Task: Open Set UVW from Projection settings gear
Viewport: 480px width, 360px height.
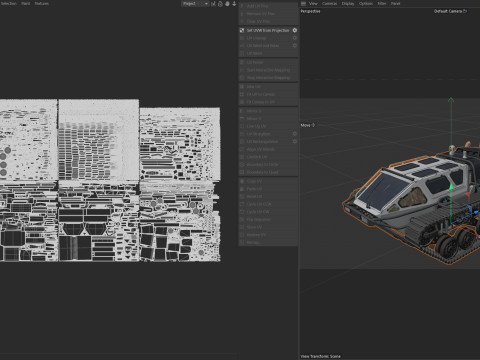Action: coord(295,30)
